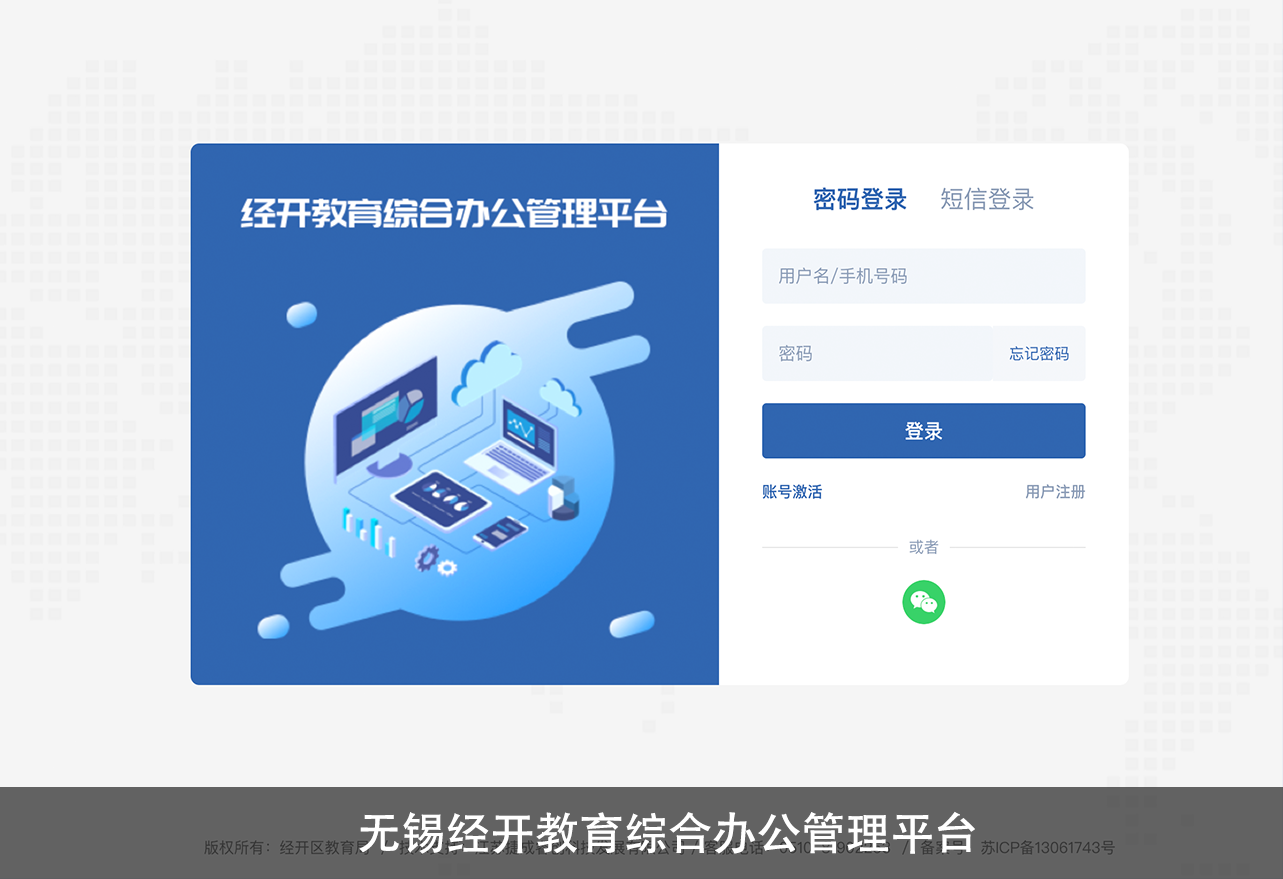Viewport: 1283px width, 879px height.
Task: Focus the 用户名/手机号码 input field
Action: point(924,276)
